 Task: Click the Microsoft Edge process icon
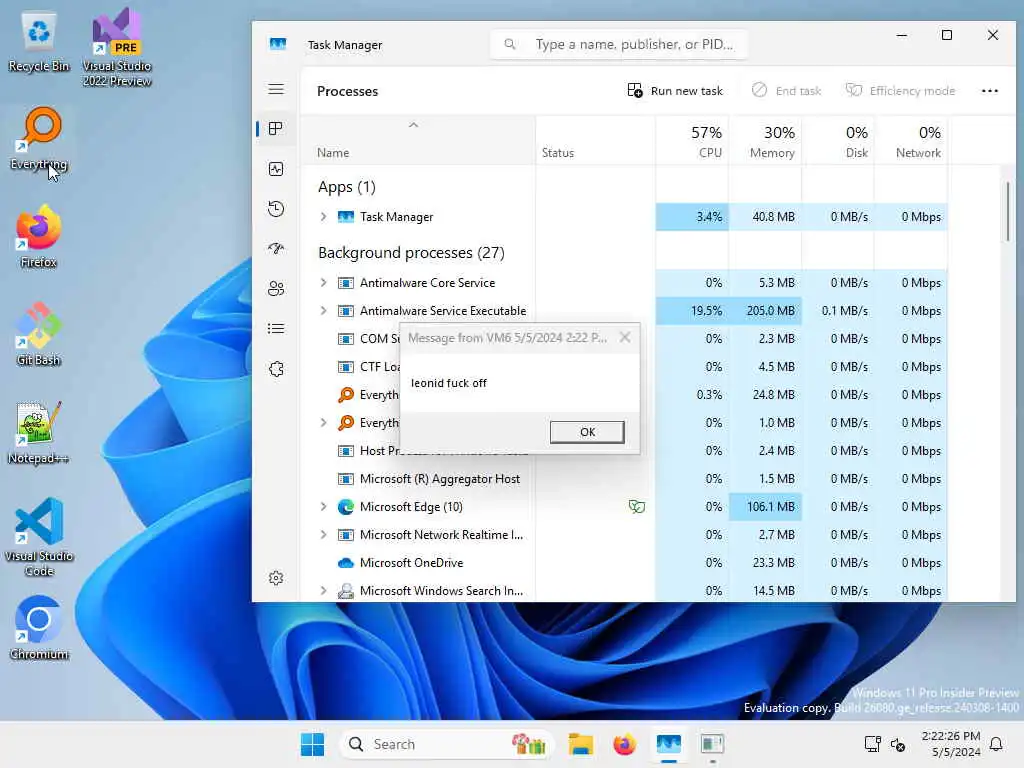click(x=345, y=507)
